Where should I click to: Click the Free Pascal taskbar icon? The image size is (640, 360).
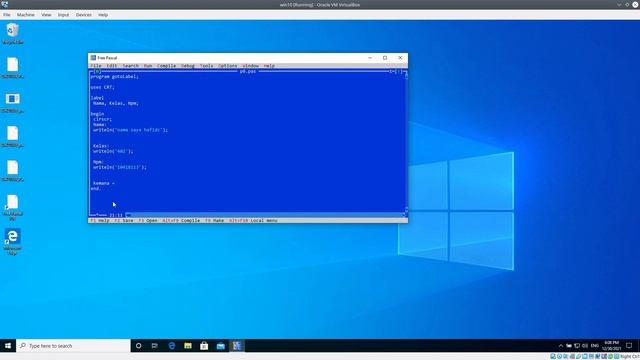click(x=237, y=346)
